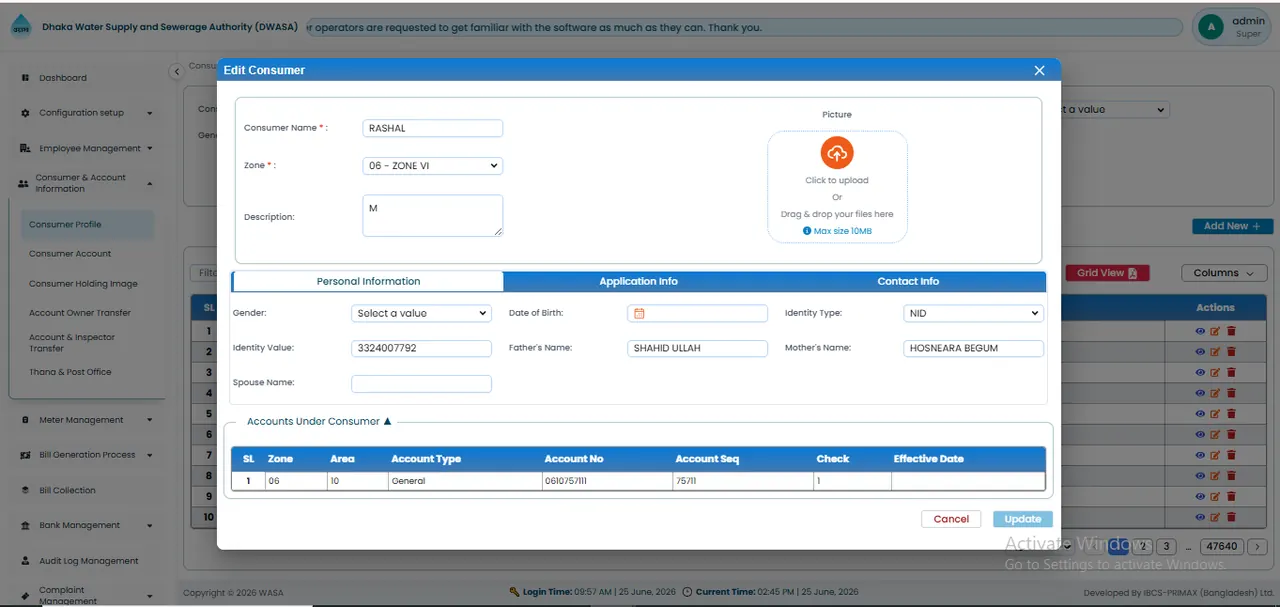The height and width of the screenshot is (607, 1280).
Task: Click the edit pencil icon in row 6
Action: (1216, 434)
